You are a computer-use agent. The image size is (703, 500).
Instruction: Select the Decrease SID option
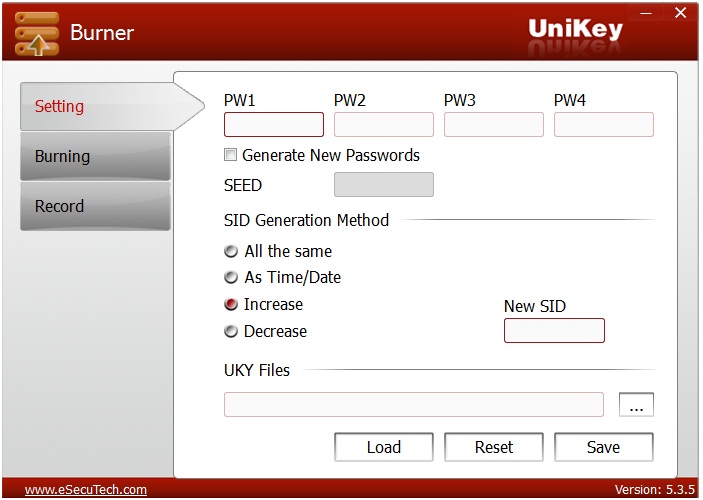pos(231,331)
